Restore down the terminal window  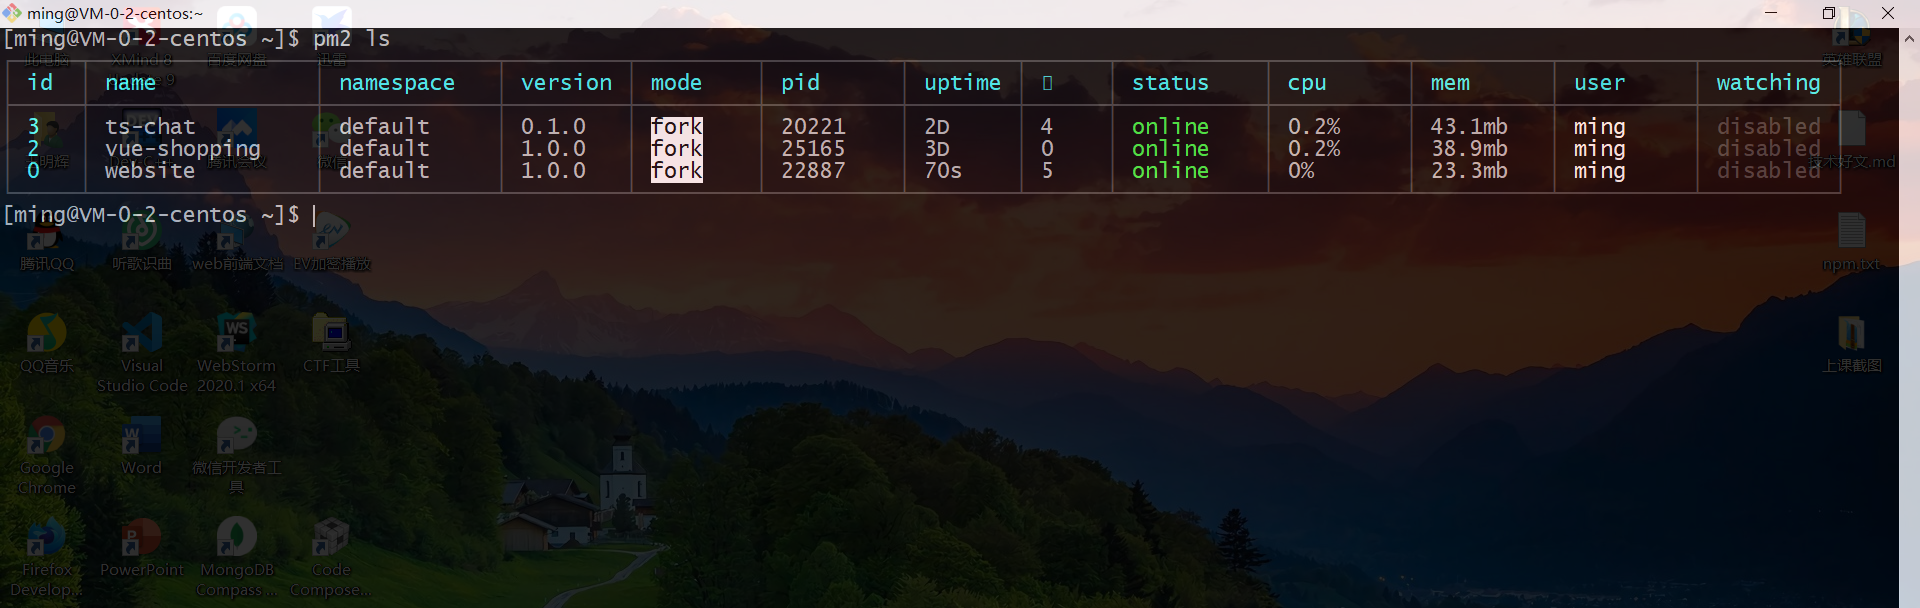tap(1829, 13)
